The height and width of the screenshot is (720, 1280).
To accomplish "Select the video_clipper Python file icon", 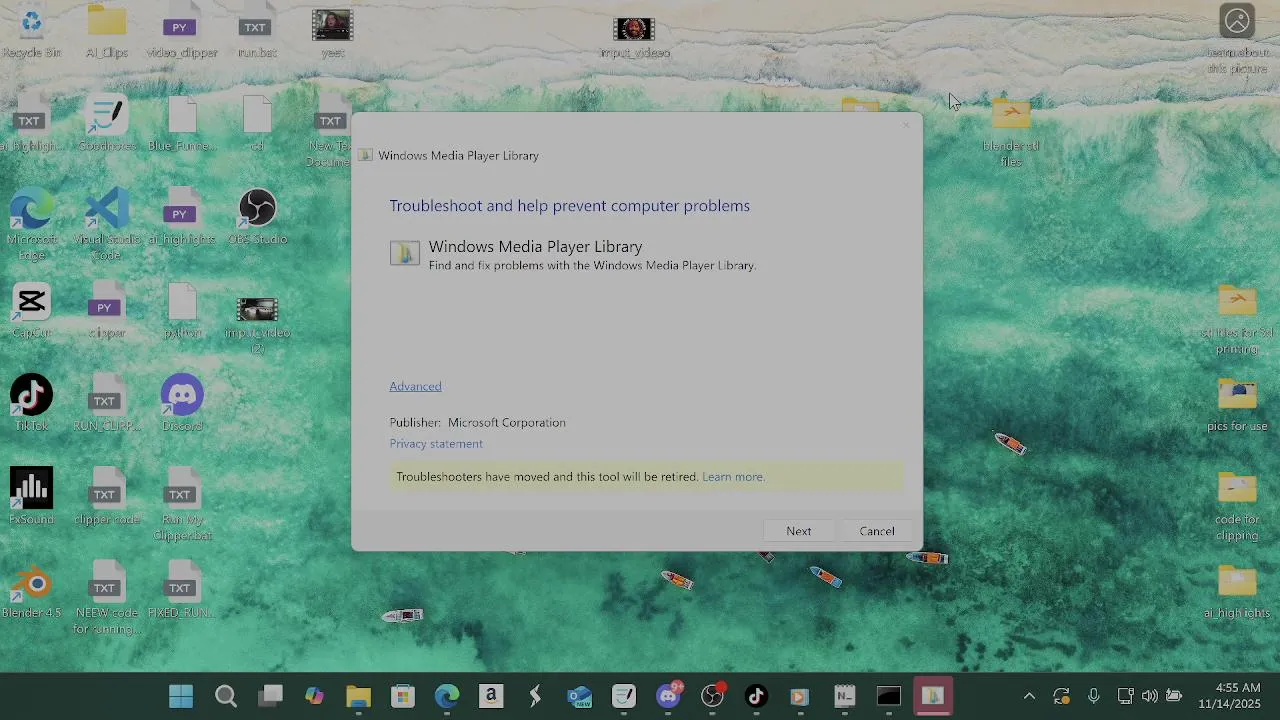I will click(x=181, y=32).
